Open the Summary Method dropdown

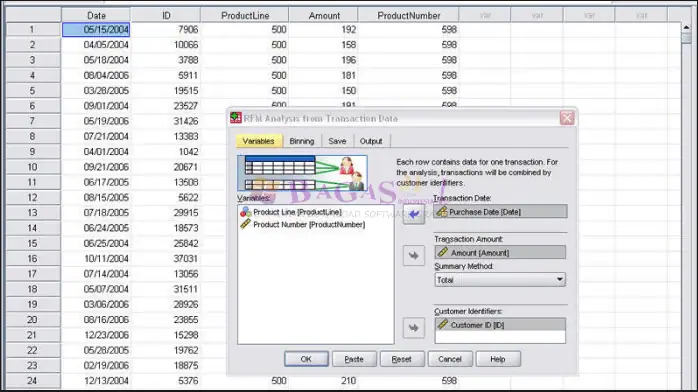tap(500, 280)
